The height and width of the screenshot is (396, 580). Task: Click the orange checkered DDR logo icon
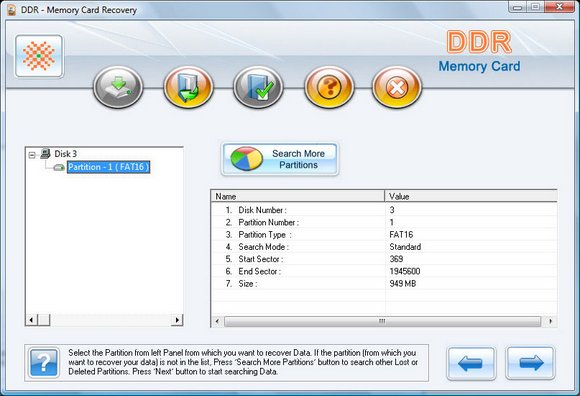coord(39,56)
